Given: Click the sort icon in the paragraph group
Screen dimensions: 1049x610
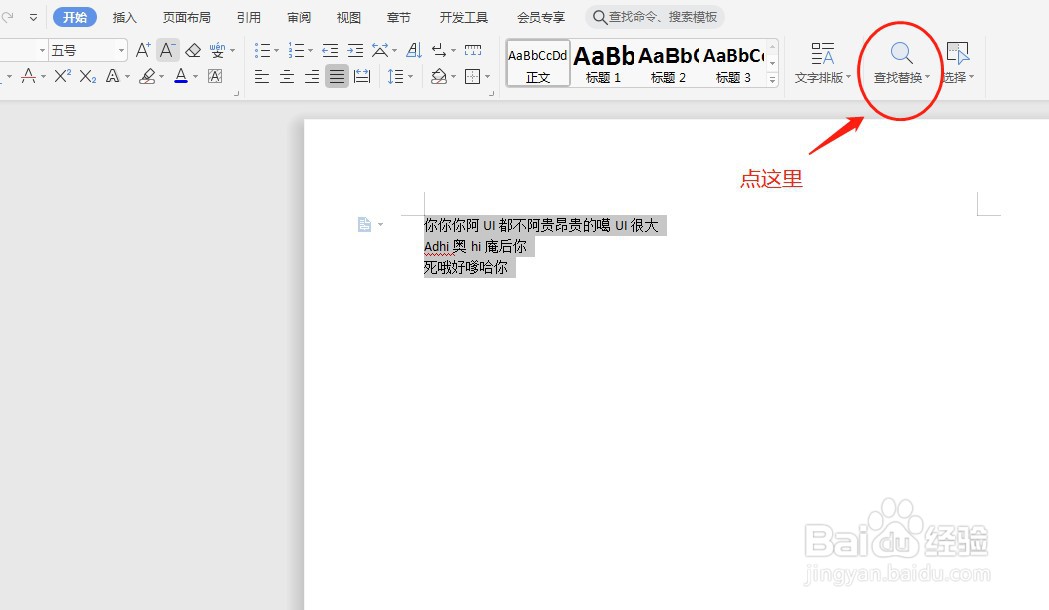Looking at the screenshot, I should tap(414, 50).
